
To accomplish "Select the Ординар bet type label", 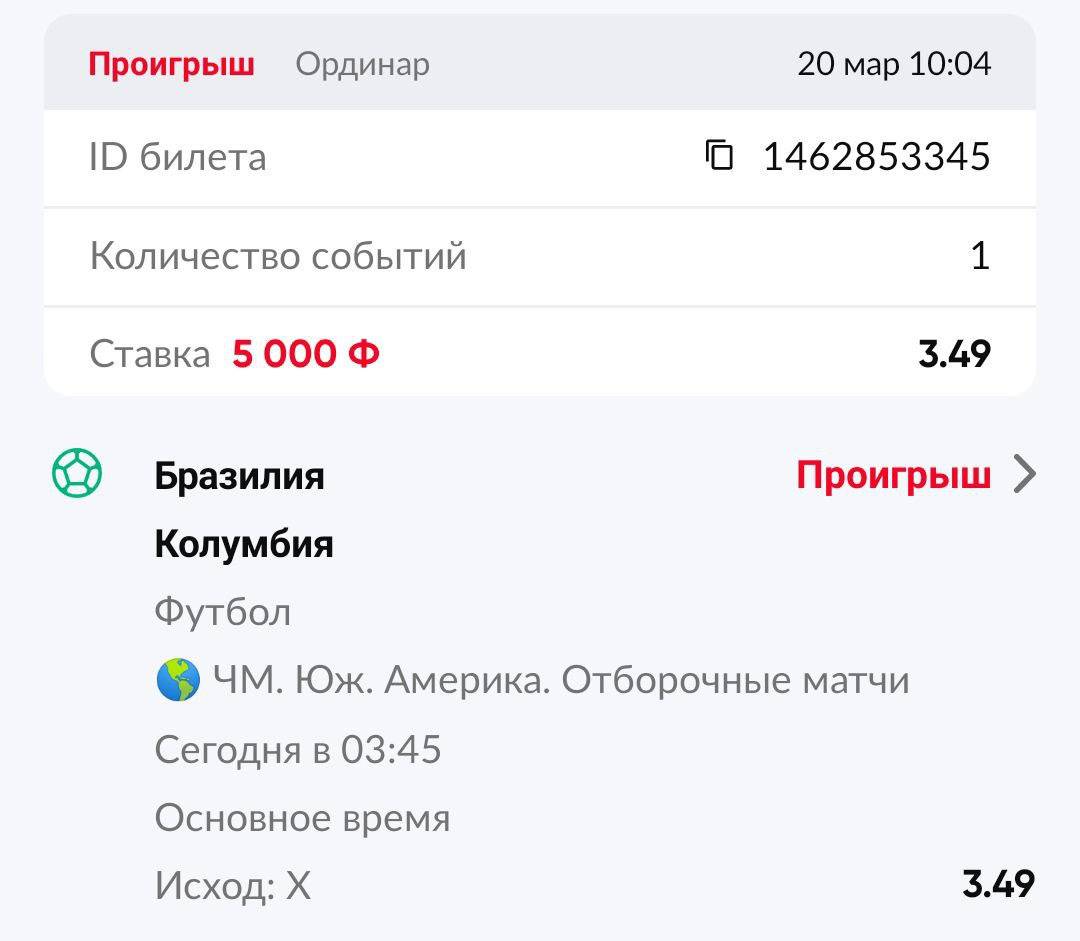I will pyautogui.click(x=362, y=65).
